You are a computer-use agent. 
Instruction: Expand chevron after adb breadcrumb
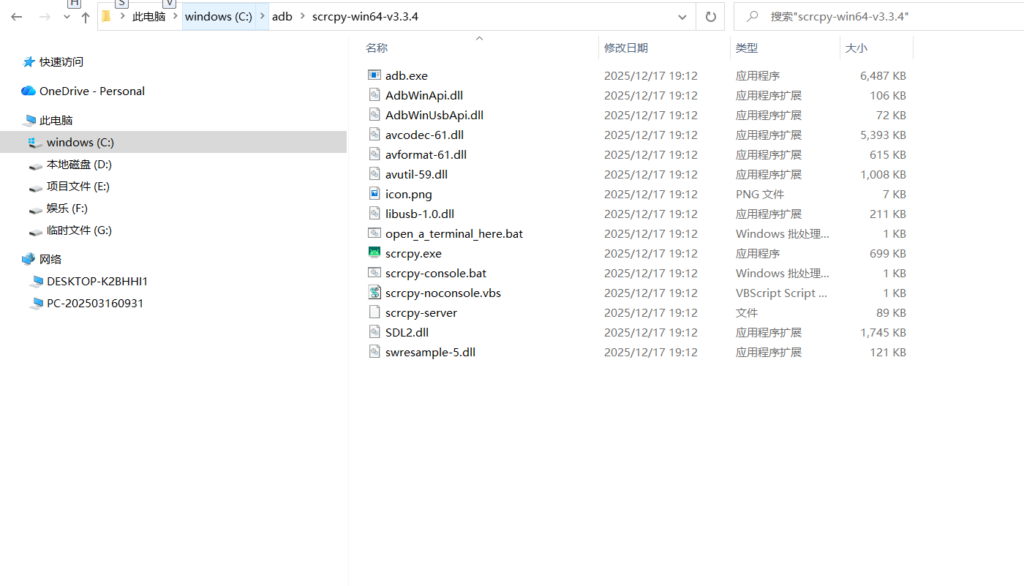[x=302, y=16]
